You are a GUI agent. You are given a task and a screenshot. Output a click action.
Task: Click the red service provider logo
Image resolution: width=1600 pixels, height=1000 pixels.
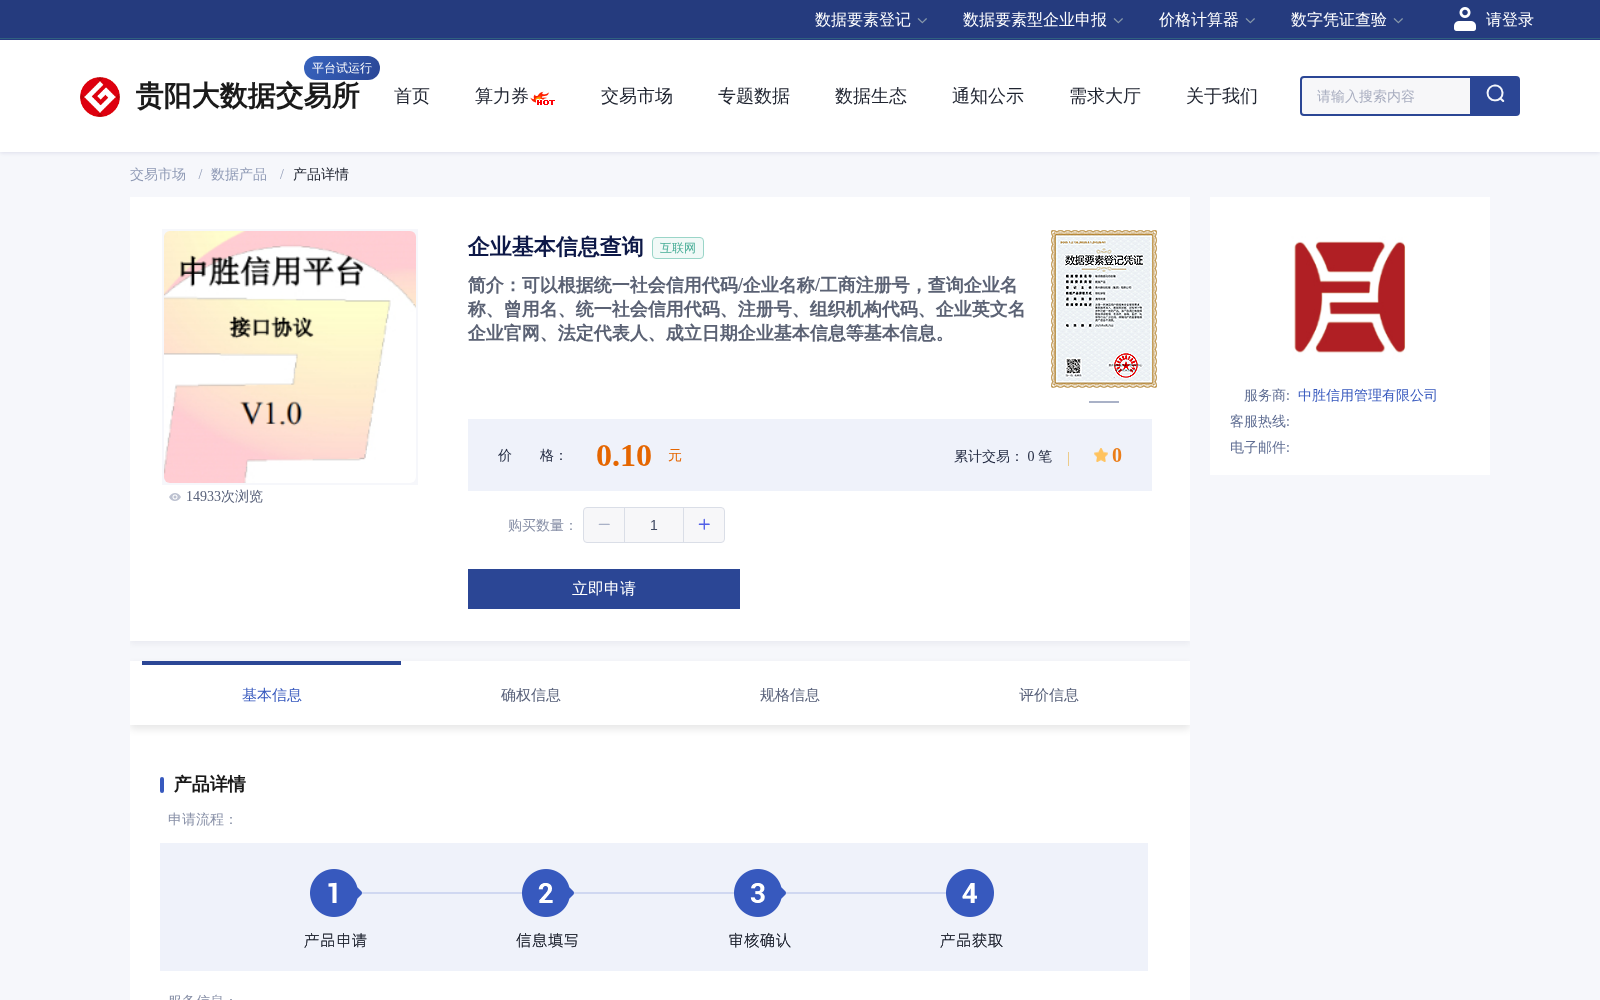(1350, 297)
